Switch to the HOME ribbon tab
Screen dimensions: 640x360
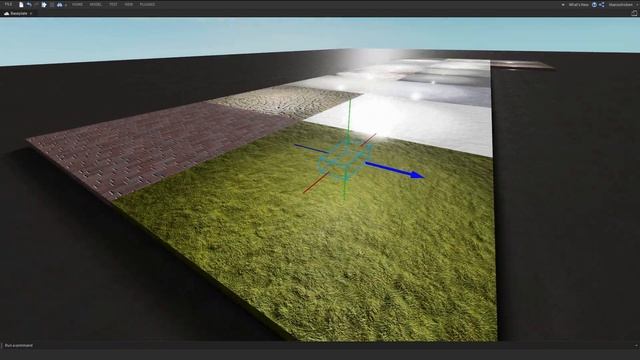pos(77,4)
